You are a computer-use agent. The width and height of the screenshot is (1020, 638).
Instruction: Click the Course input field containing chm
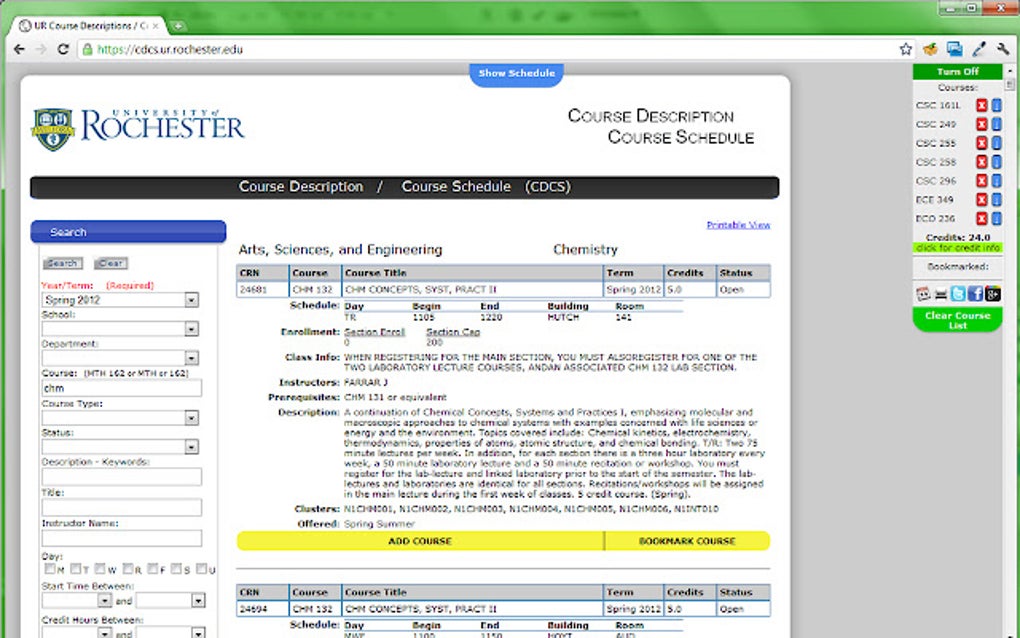pyautogui.click(x=122, y=388)
